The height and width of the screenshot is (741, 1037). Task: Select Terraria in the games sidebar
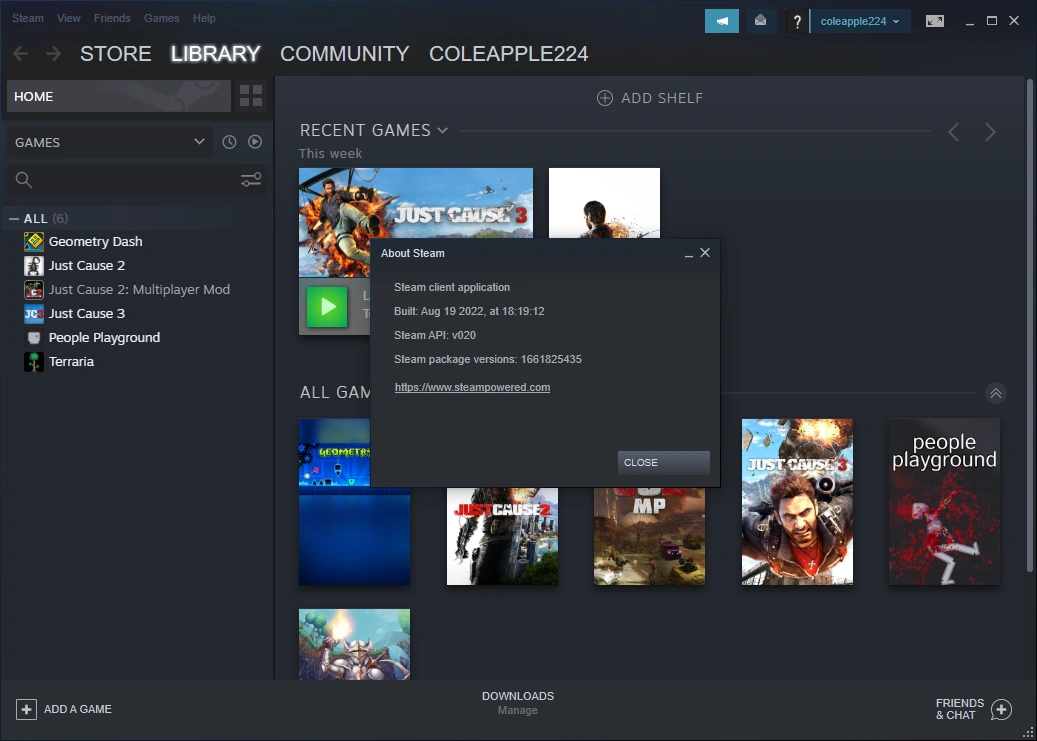(71, 361)
